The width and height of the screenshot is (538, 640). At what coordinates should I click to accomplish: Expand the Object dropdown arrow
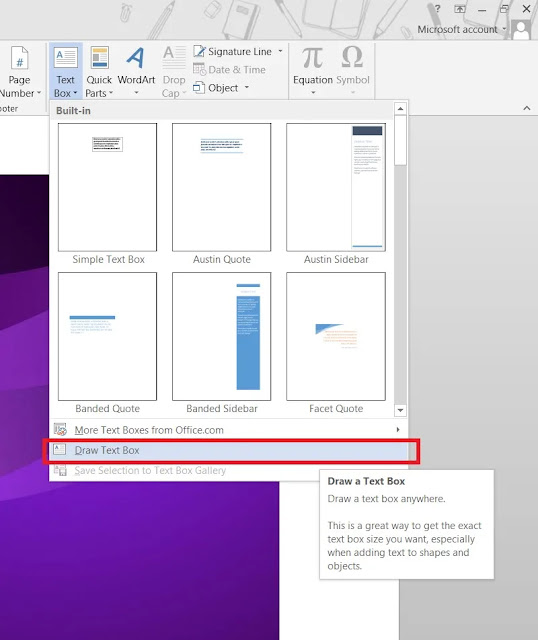[x=247, y=87]
